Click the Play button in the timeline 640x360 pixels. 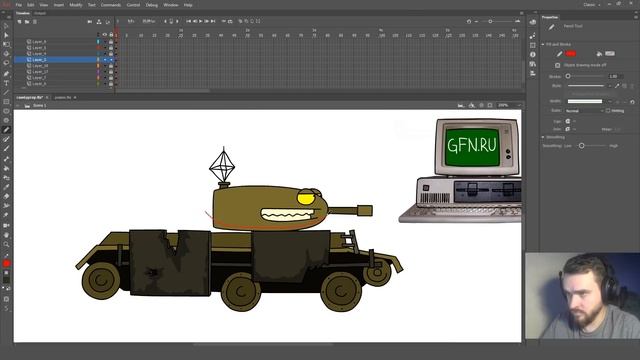click(x=200, y=21)
